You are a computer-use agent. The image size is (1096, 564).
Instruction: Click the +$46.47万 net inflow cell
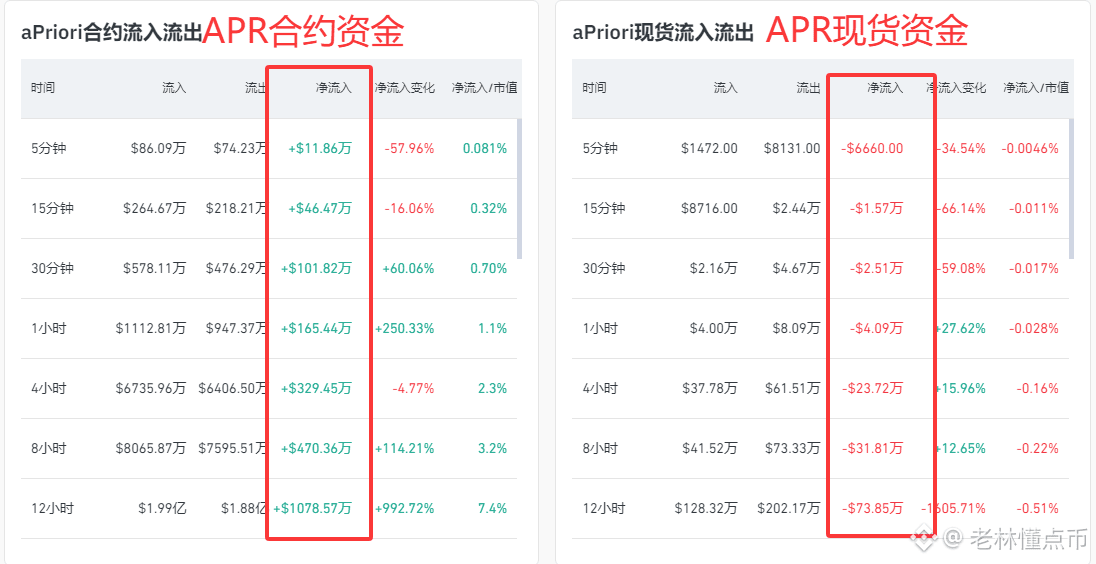pyautogui.click(x=320, y=208)
